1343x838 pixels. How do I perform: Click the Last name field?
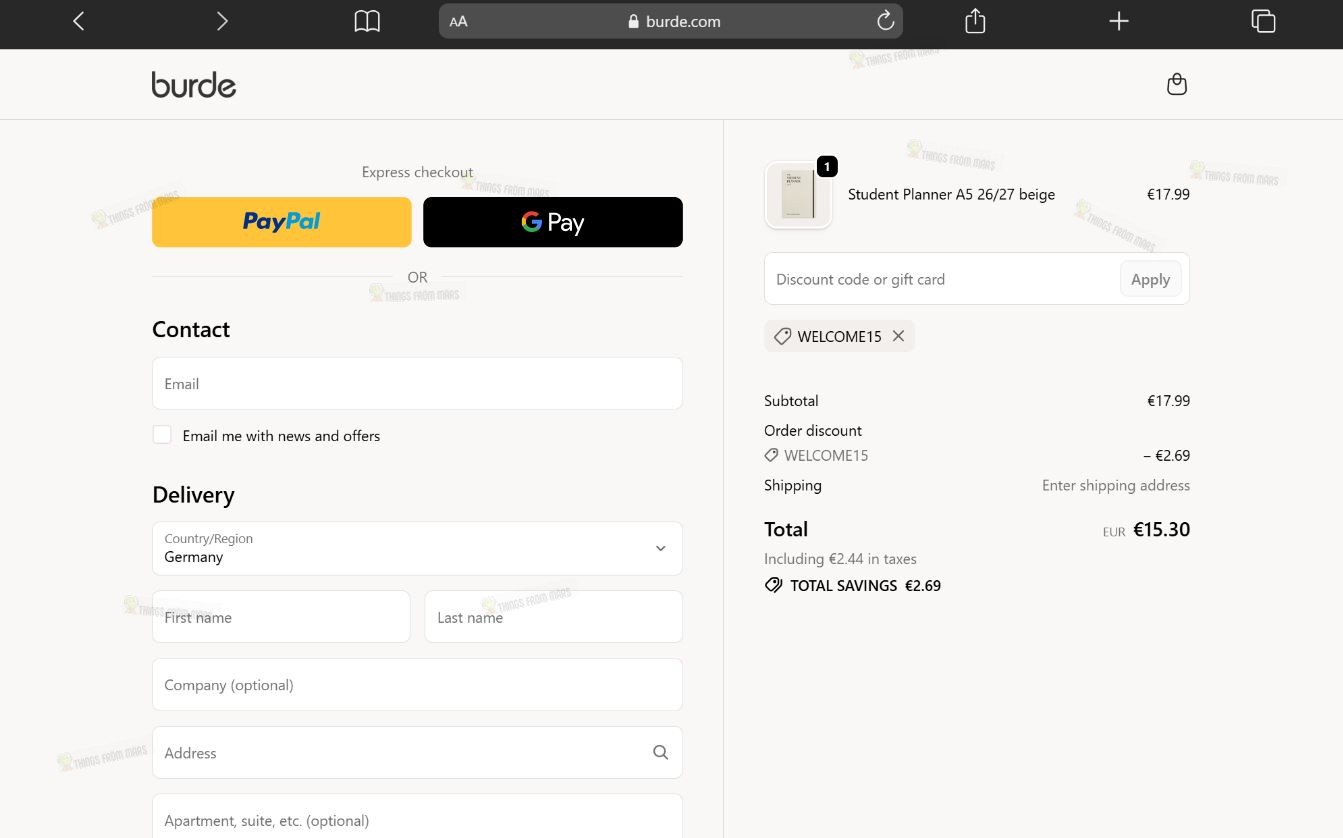tap(554, 617)
